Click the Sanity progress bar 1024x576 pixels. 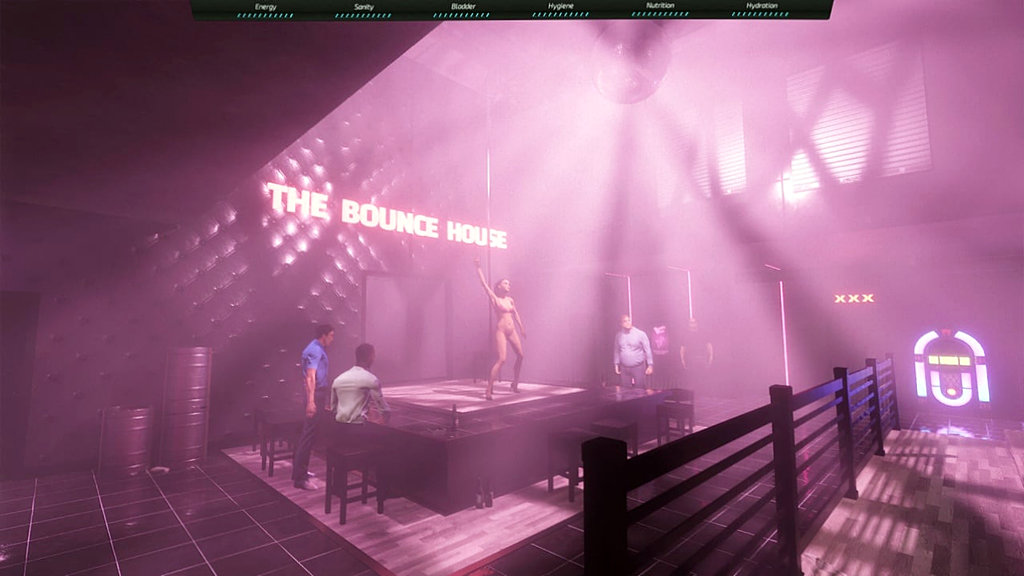click(x=364, y=15)
